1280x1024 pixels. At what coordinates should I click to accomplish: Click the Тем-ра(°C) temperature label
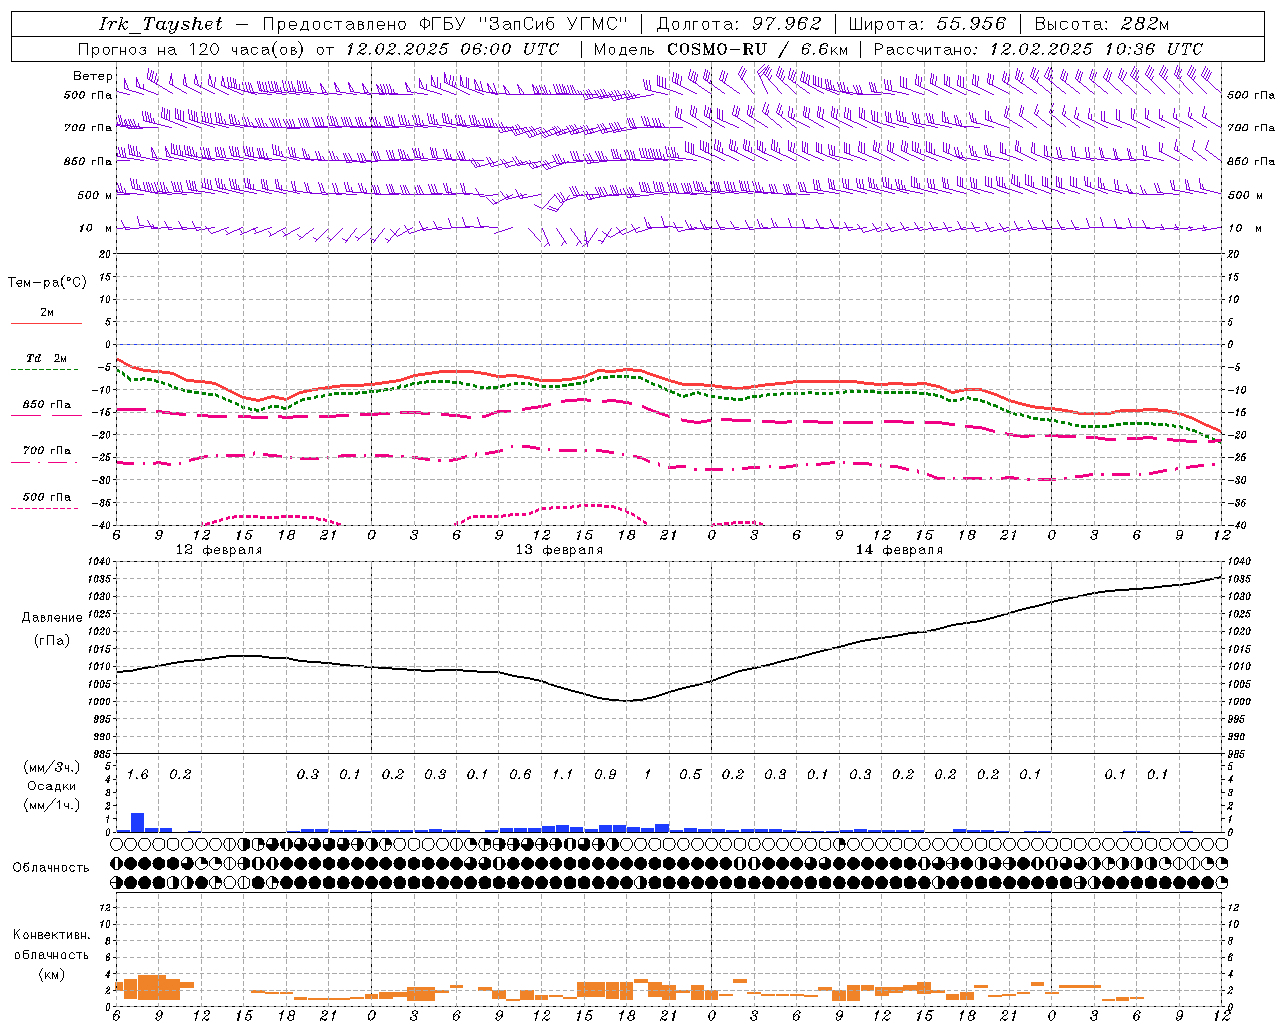47,283
